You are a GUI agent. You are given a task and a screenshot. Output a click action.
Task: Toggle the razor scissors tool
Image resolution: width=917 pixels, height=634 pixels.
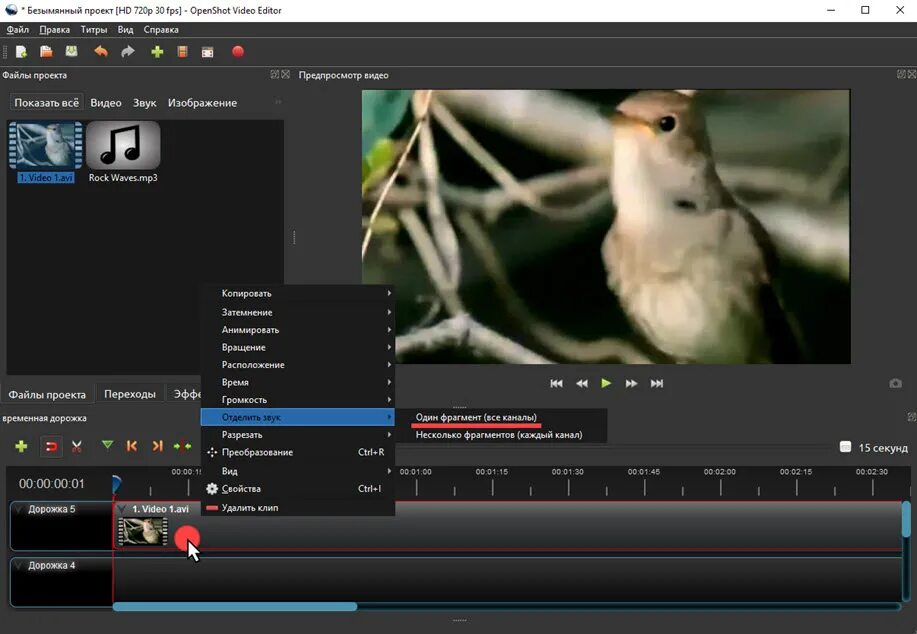(x=76, y=446)
